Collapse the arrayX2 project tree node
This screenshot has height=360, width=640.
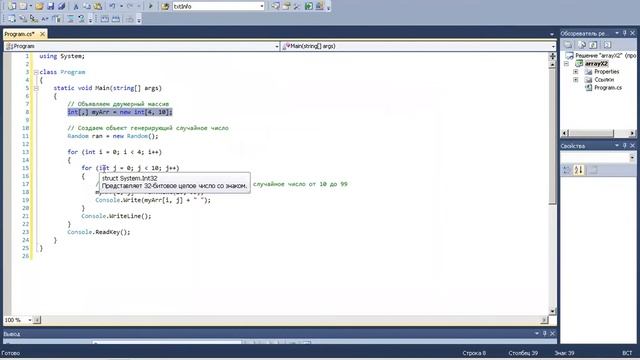[567, 64]
